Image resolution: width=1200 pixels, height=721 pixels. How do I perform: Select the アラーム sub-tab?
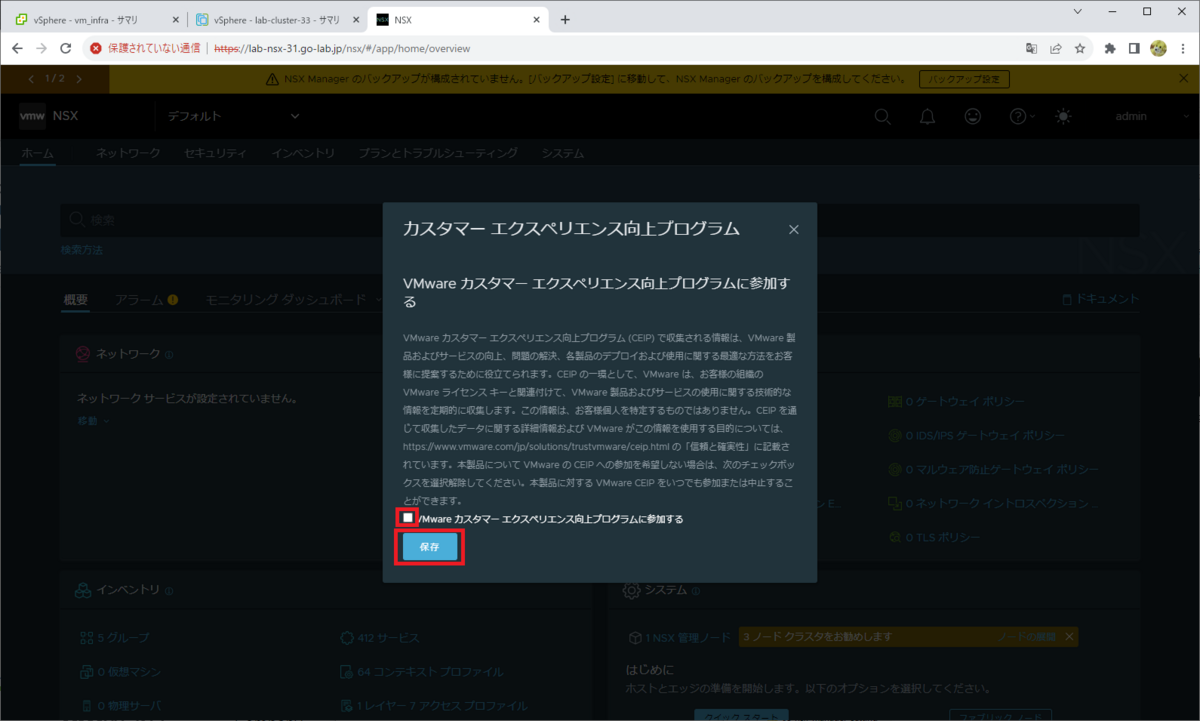(146, 299)
